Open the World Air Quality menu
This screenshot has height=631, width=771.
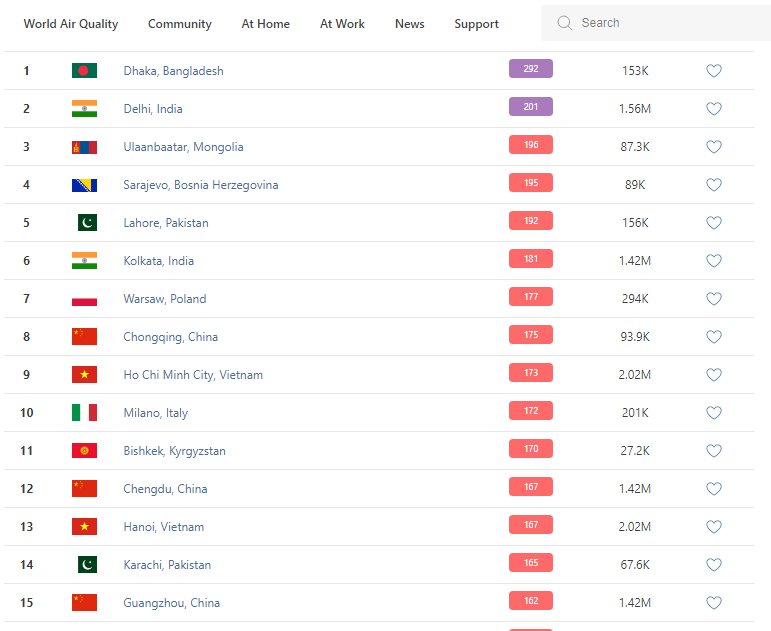pyautogui.click(x=70, y=24)
